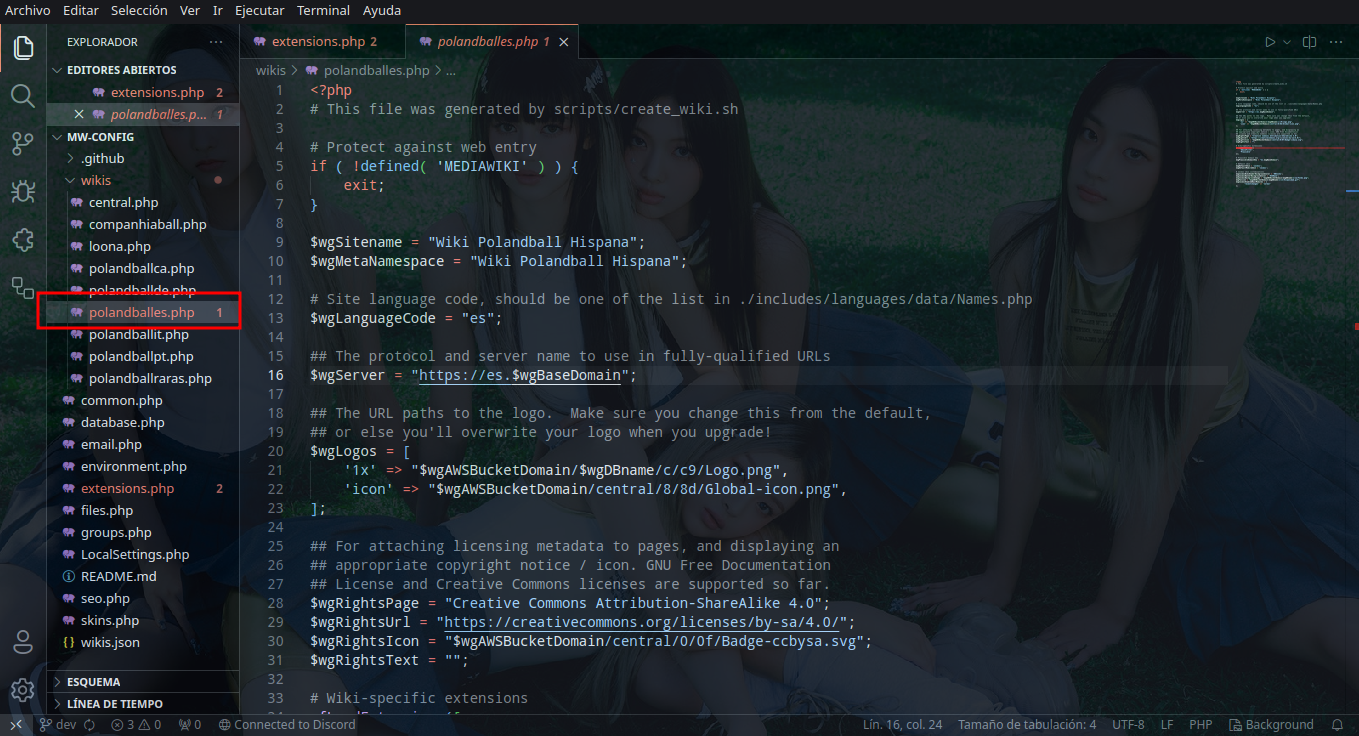Viewport: 1359px width, 736px height.
Task: Open the Accounts icon in activity bar
Action: 23,642
